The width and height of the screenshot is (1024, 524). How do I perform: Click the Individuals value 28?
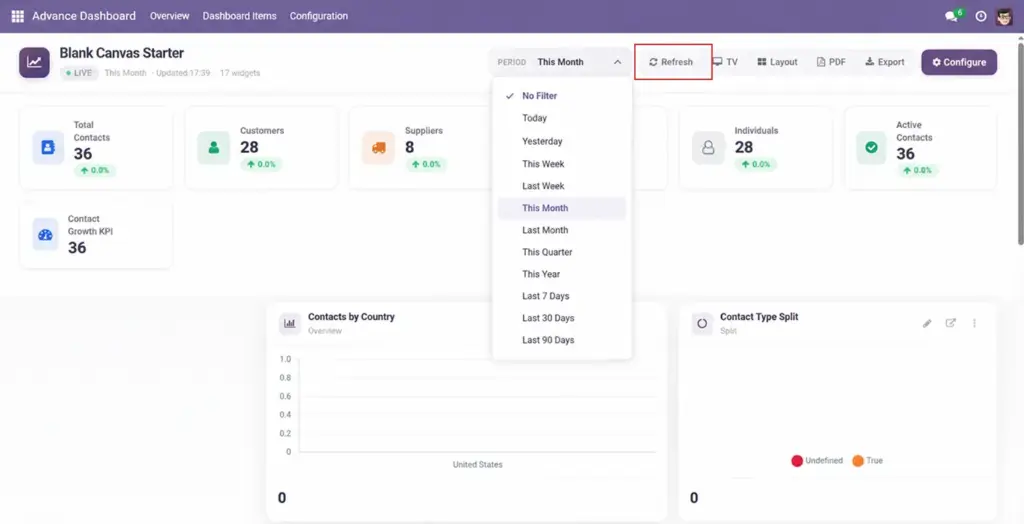tap(744, 148)
